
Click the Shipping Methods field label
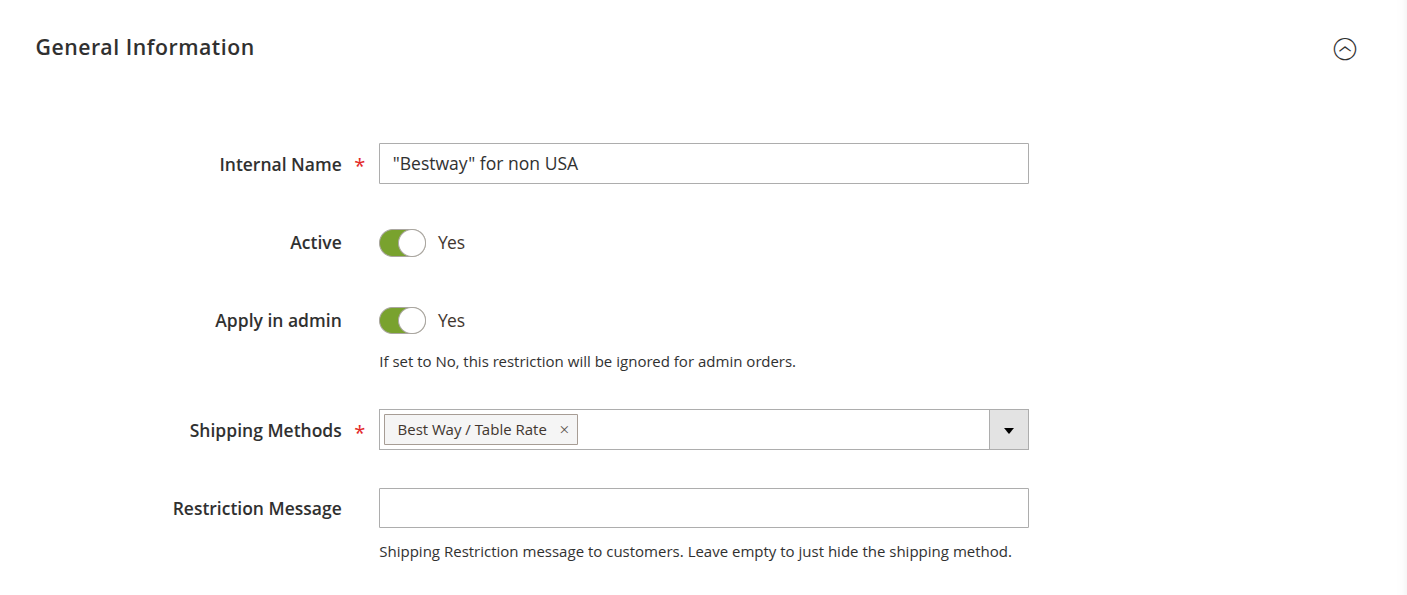(x=265, y=431)
